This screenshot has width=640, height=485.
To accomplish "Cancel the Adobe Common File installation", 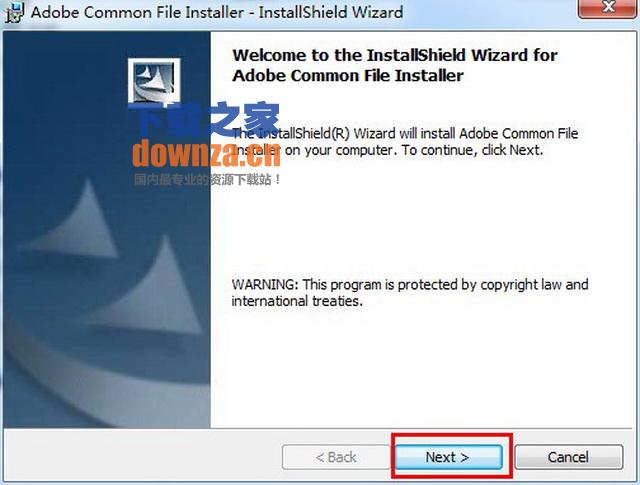I will click(569, 457).
